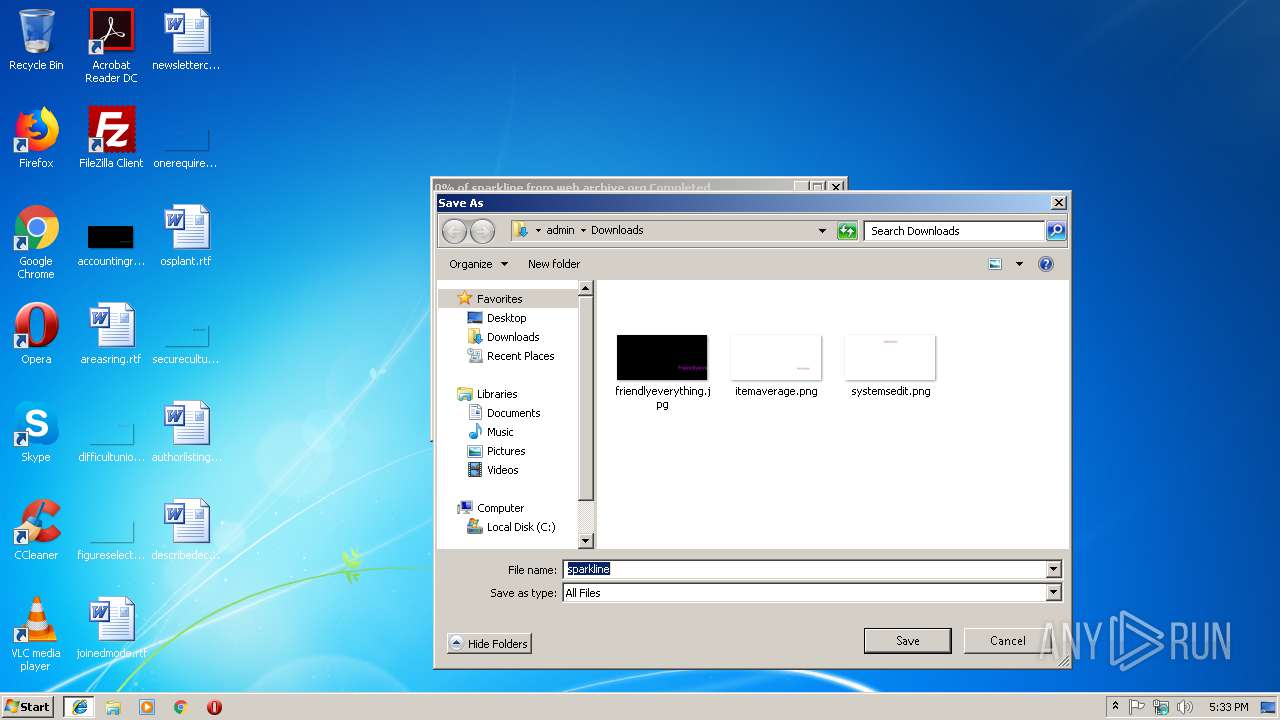The height and width of the screenshot is (720, 1280).
Task: Open VLC media player desktop shortcut
Action: [x=36, y=634]
